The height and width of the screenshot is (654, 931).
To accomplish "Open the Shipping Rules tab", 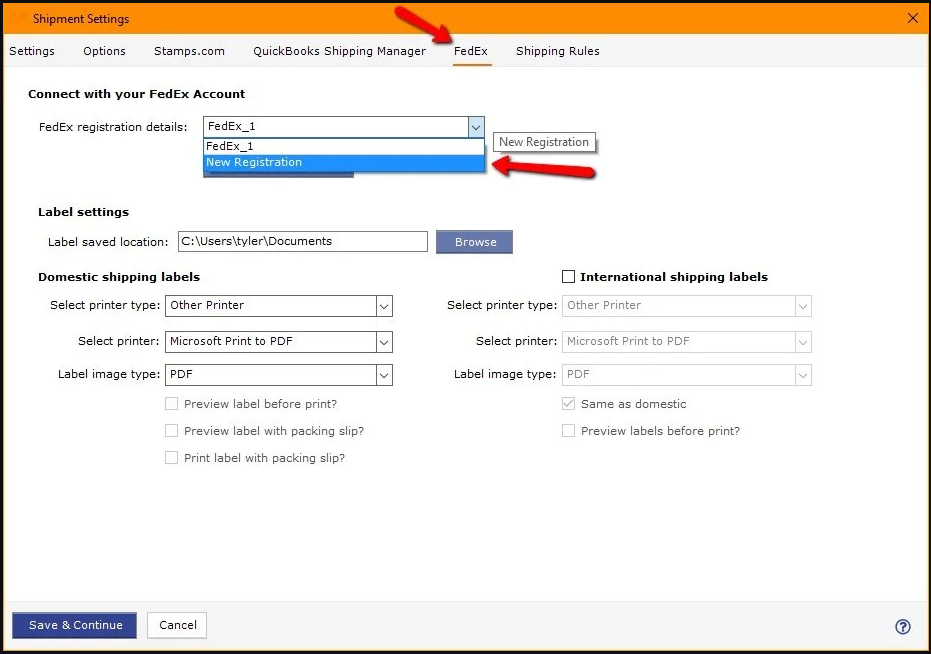I will pos(557,51).
